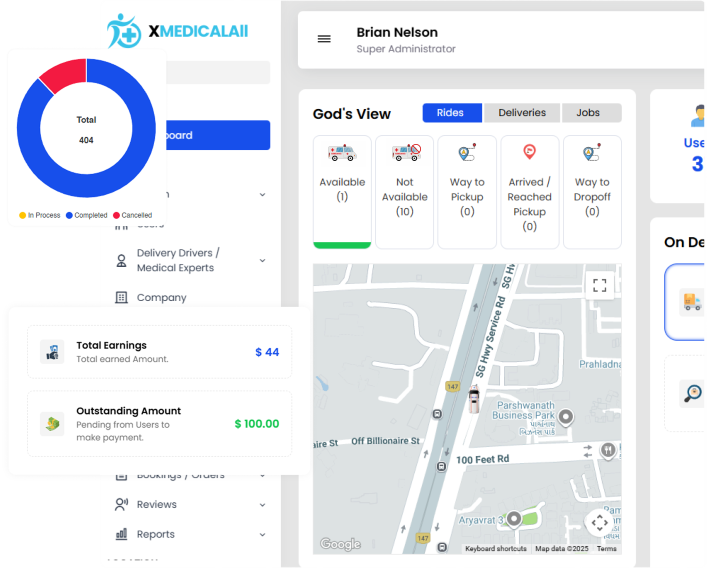Toggle Cancelled legend item

click(x=133, y=215)
